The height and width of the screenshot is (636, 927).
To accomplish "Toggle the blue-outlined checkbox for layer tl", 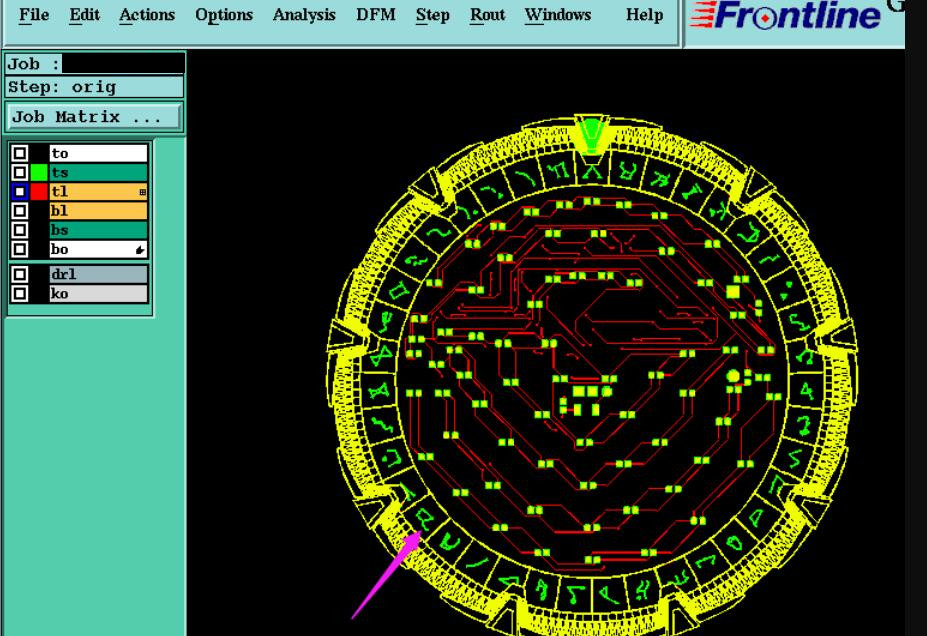I will pos(20,192).
